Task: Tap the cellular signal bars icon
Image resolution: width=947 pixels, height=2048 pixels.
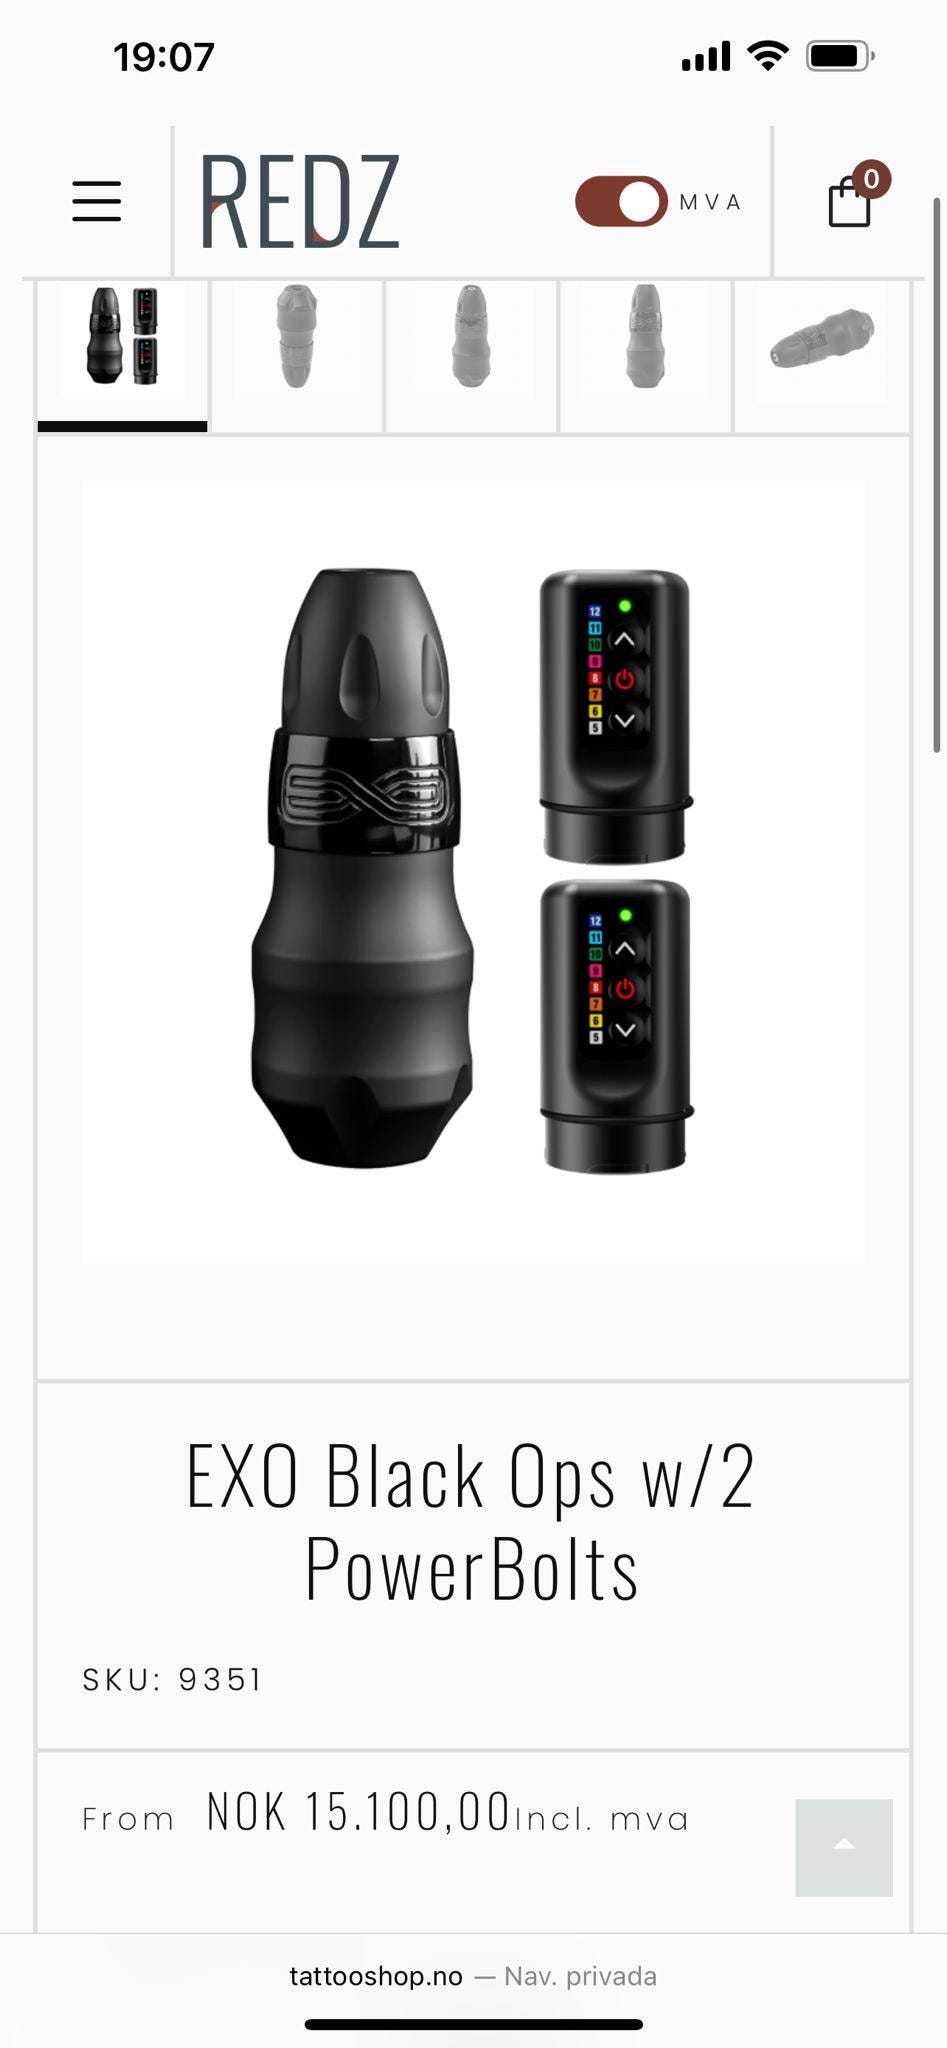Action: (x=706, y=57)
